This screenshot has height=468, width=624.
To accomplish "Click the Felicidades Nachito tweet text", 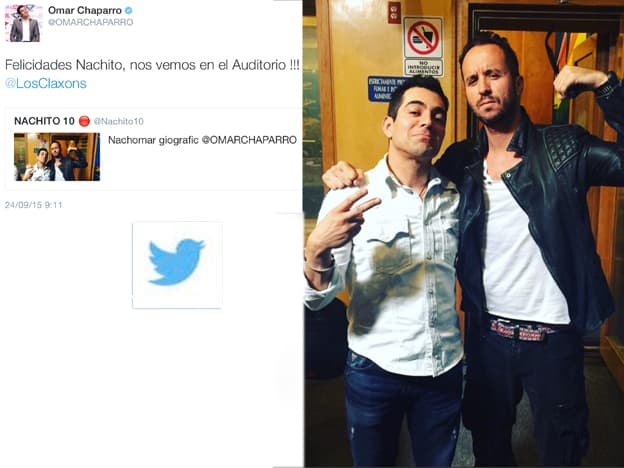I will coord(152,64).
